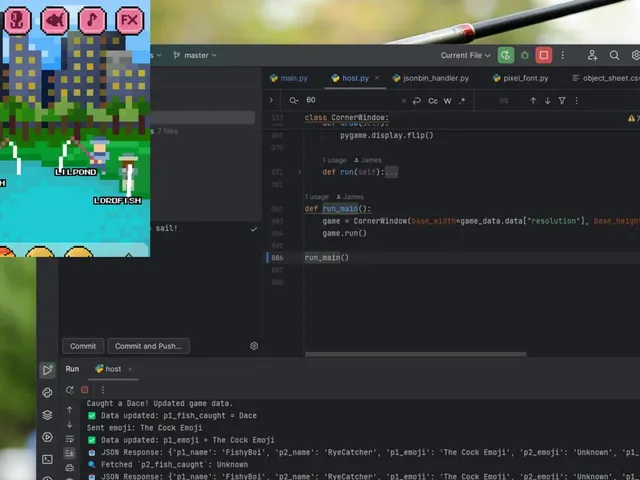Click the LORDFISH player character in game
640x480 pixels.
coord(128,173)
